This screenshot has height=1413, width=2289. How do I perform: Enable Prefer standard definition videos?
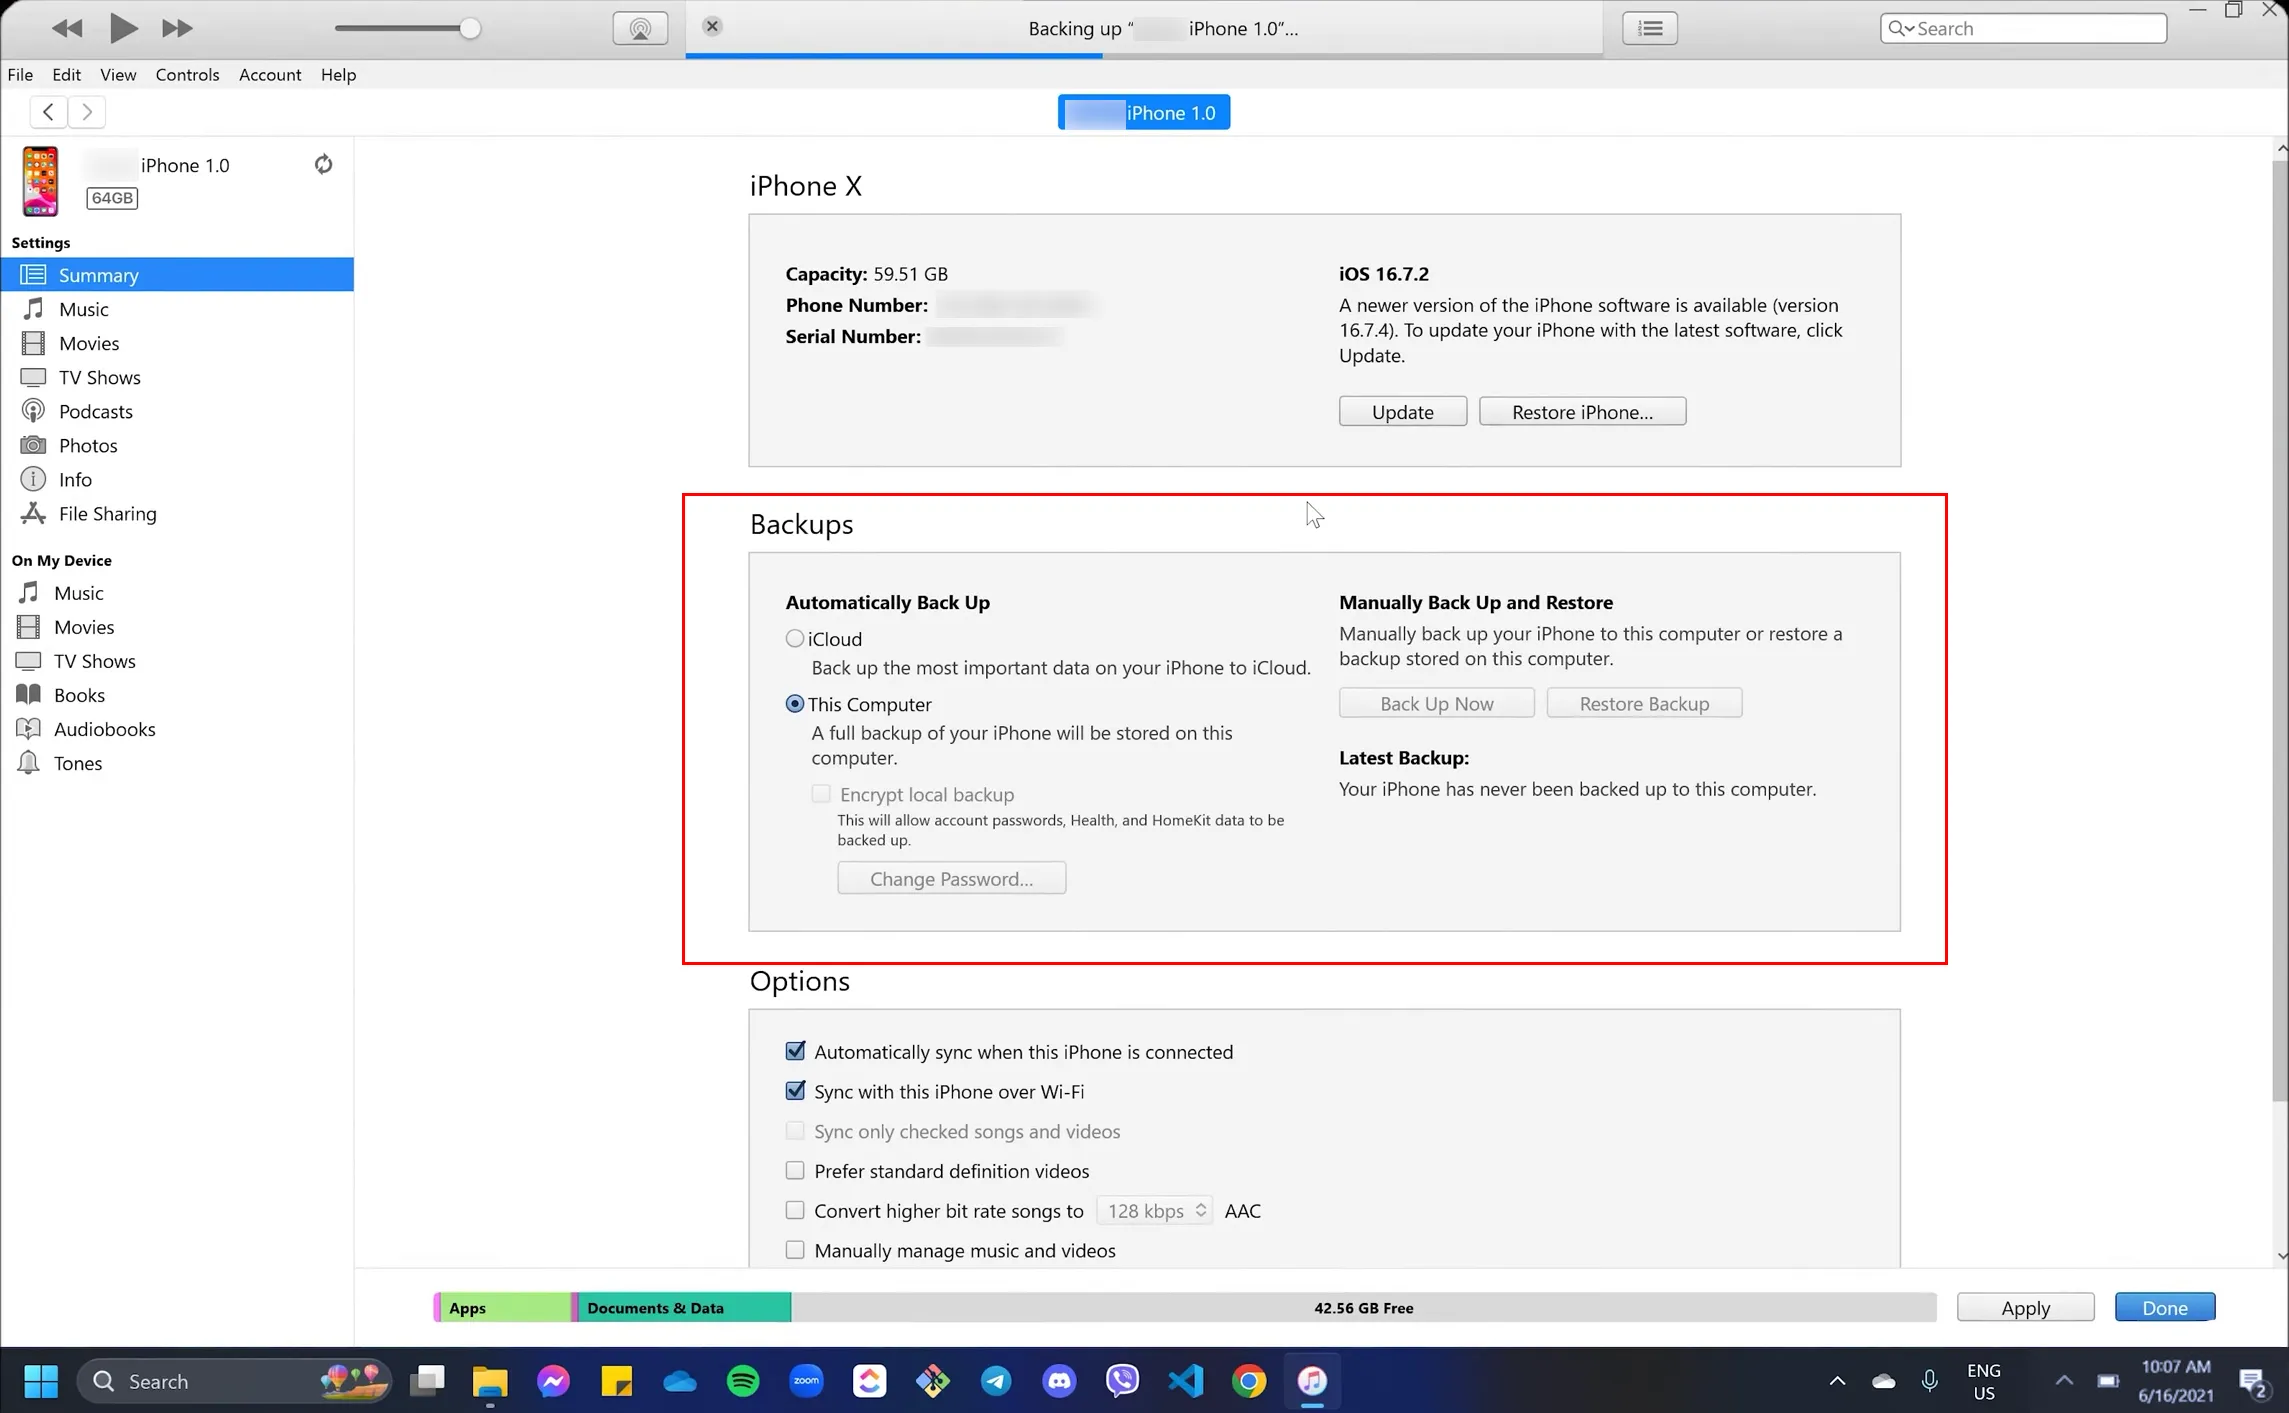tap(795, 1170)
